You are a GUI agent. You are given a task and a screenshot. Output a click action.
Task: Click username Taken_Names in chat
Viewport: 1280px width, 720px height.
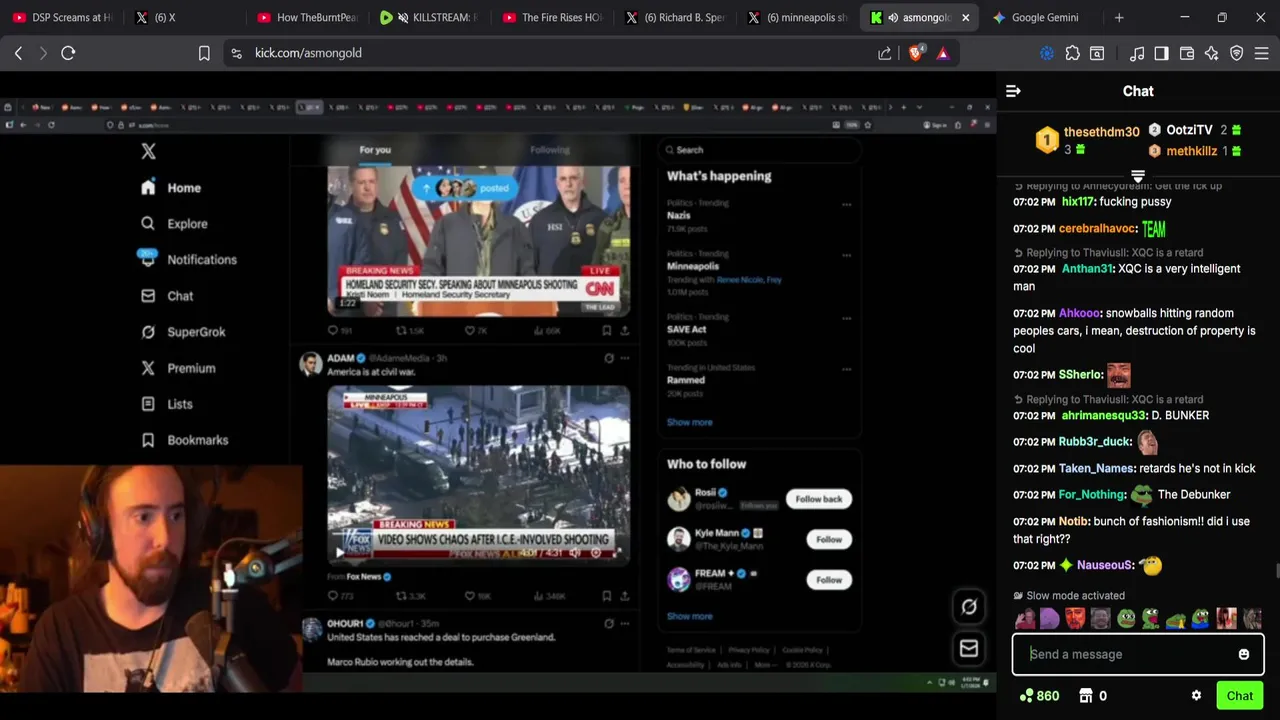pyautogui.click(x=1097, y=469)
